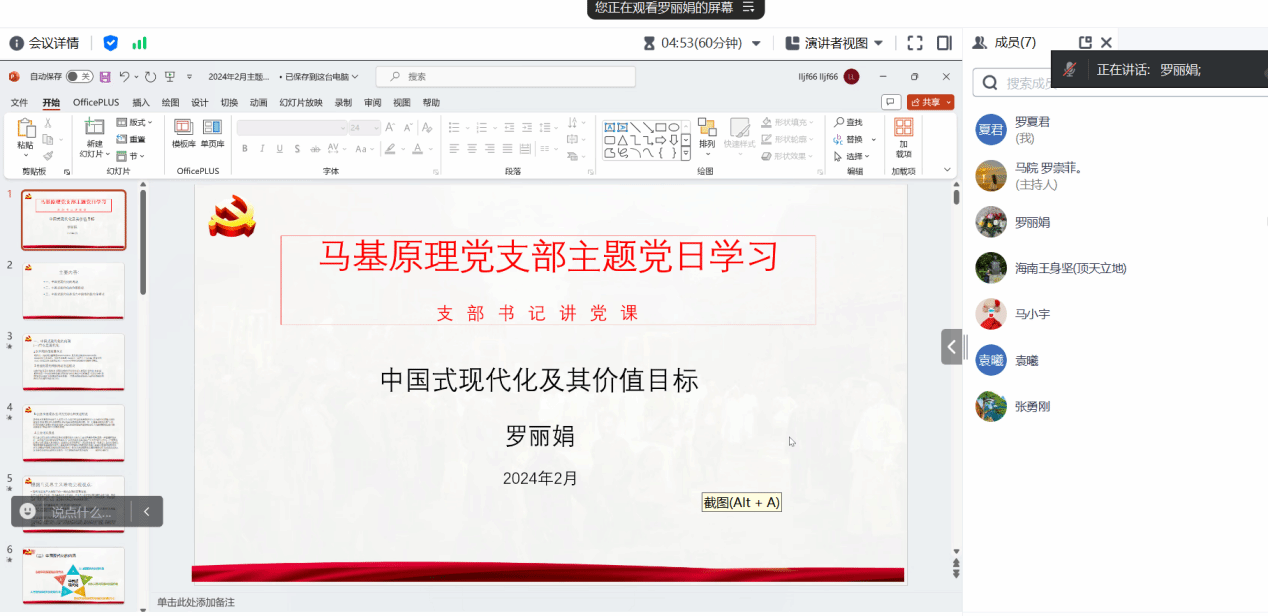This screenshot has height=616, width=1268.
Task: Click the Find (查找) magnifier icon
Action: pos(839,123)
